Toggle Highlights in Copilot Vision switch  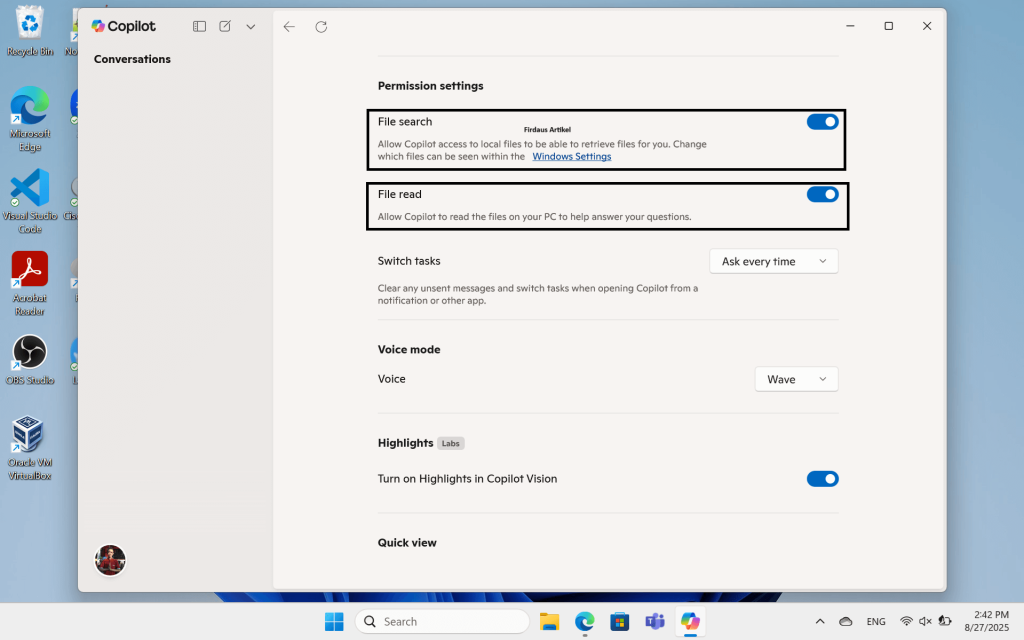(822, 479)
